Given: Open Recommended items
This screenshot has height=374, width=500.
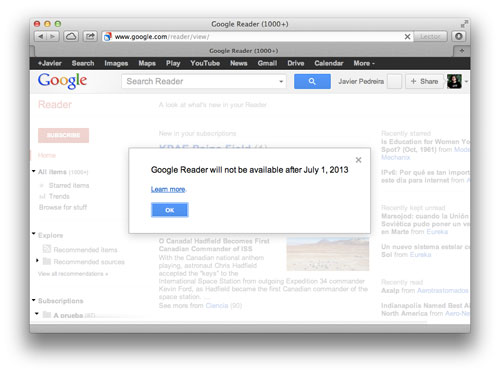Looking at the screenshot, I should coord(85,250).
